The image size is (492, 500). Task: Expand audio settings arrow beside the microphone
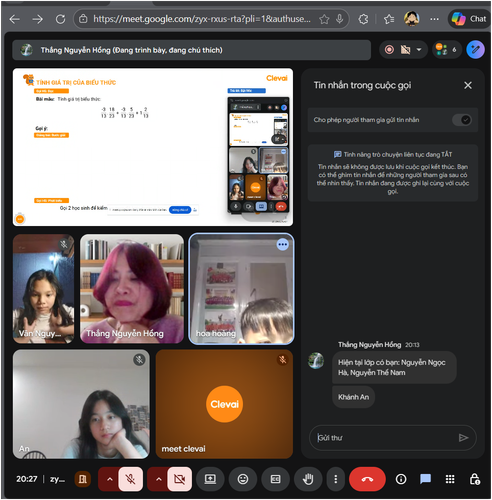(x=110, y=479)
